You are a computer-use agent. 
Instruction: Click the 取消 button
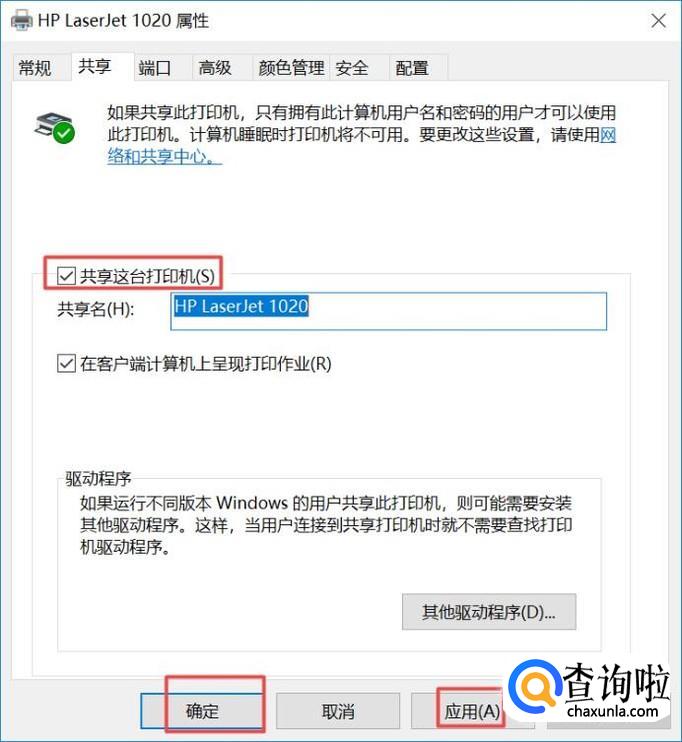click(x=338, y=711)
